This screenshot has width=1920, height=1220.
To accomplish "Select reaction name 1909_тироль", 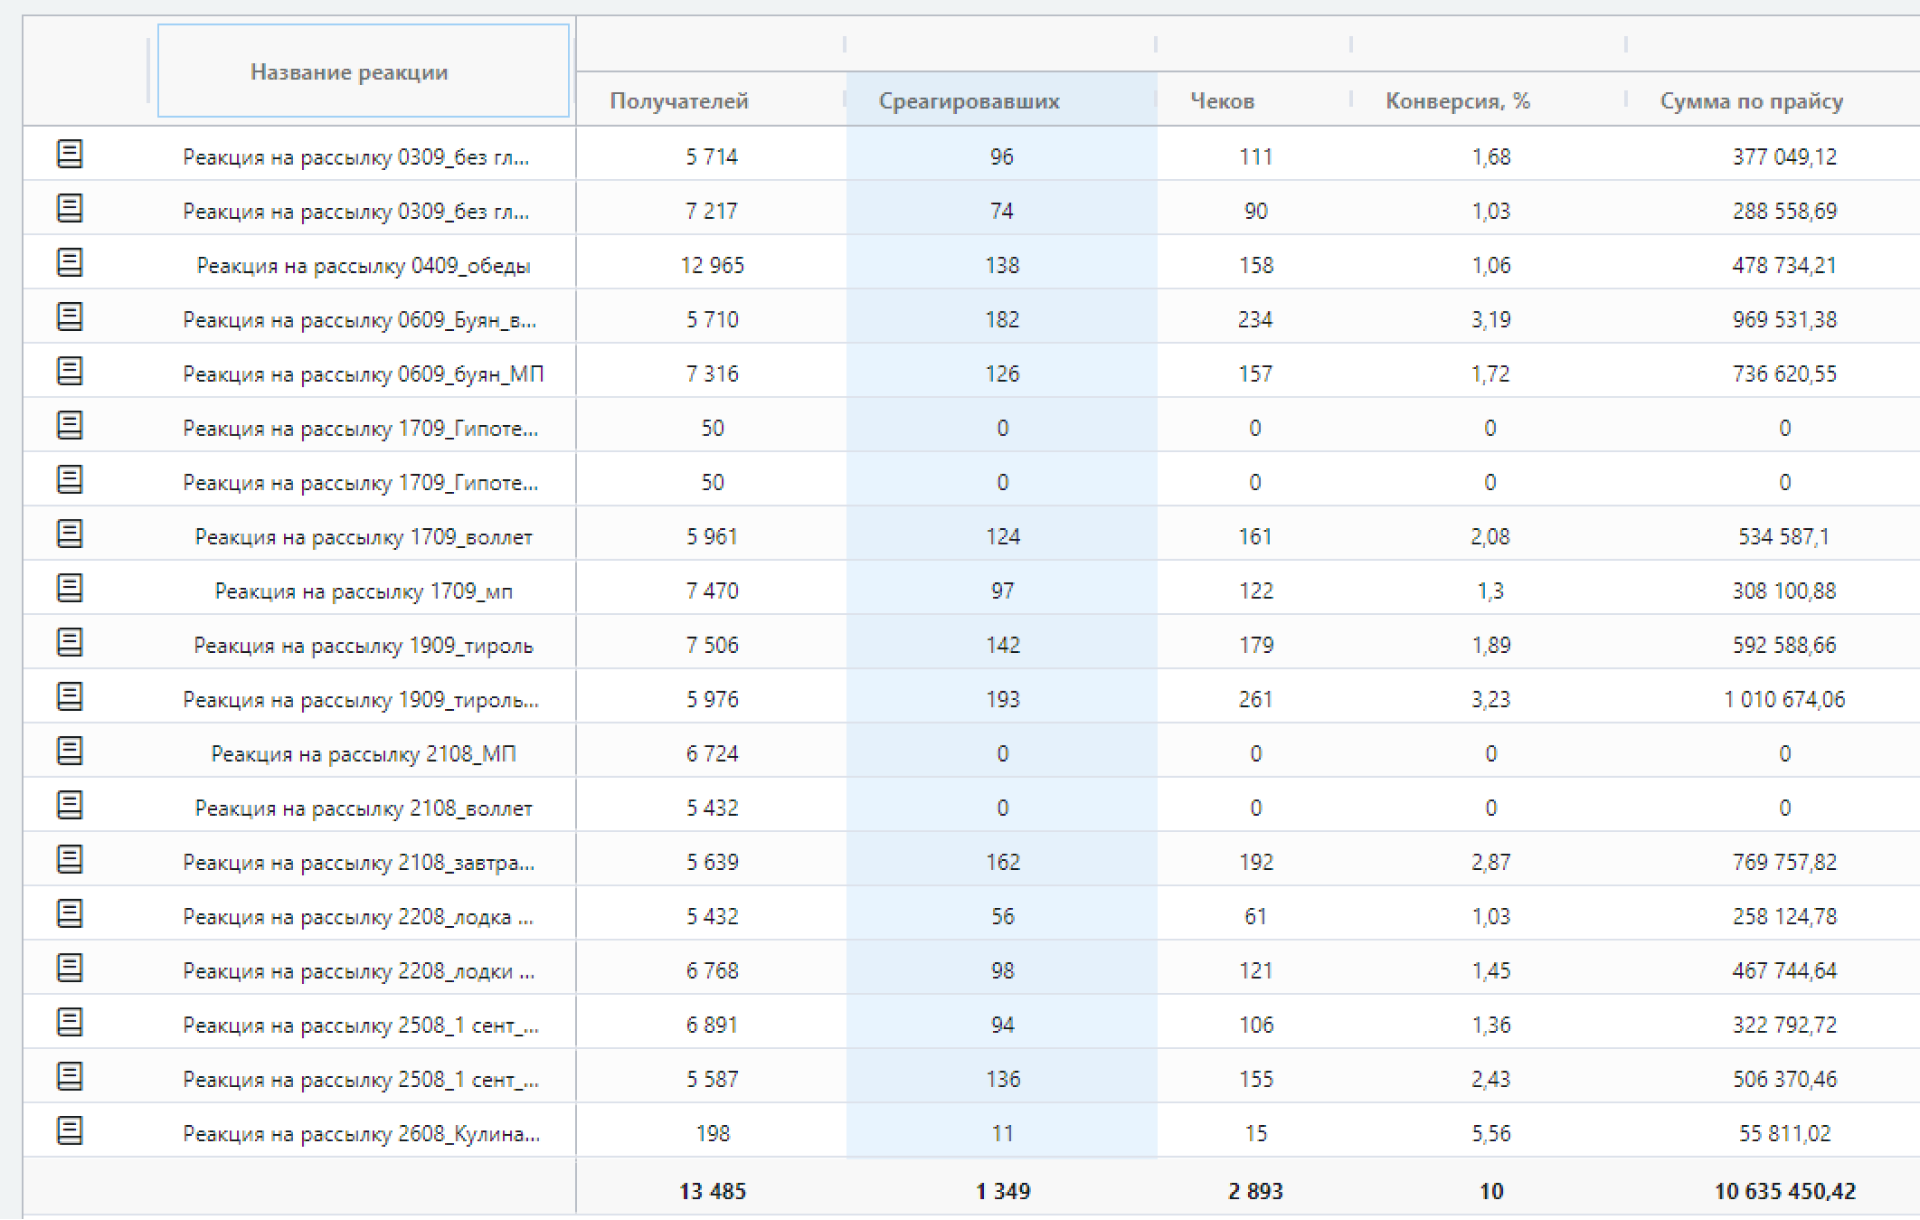I will tap(363, 646).
